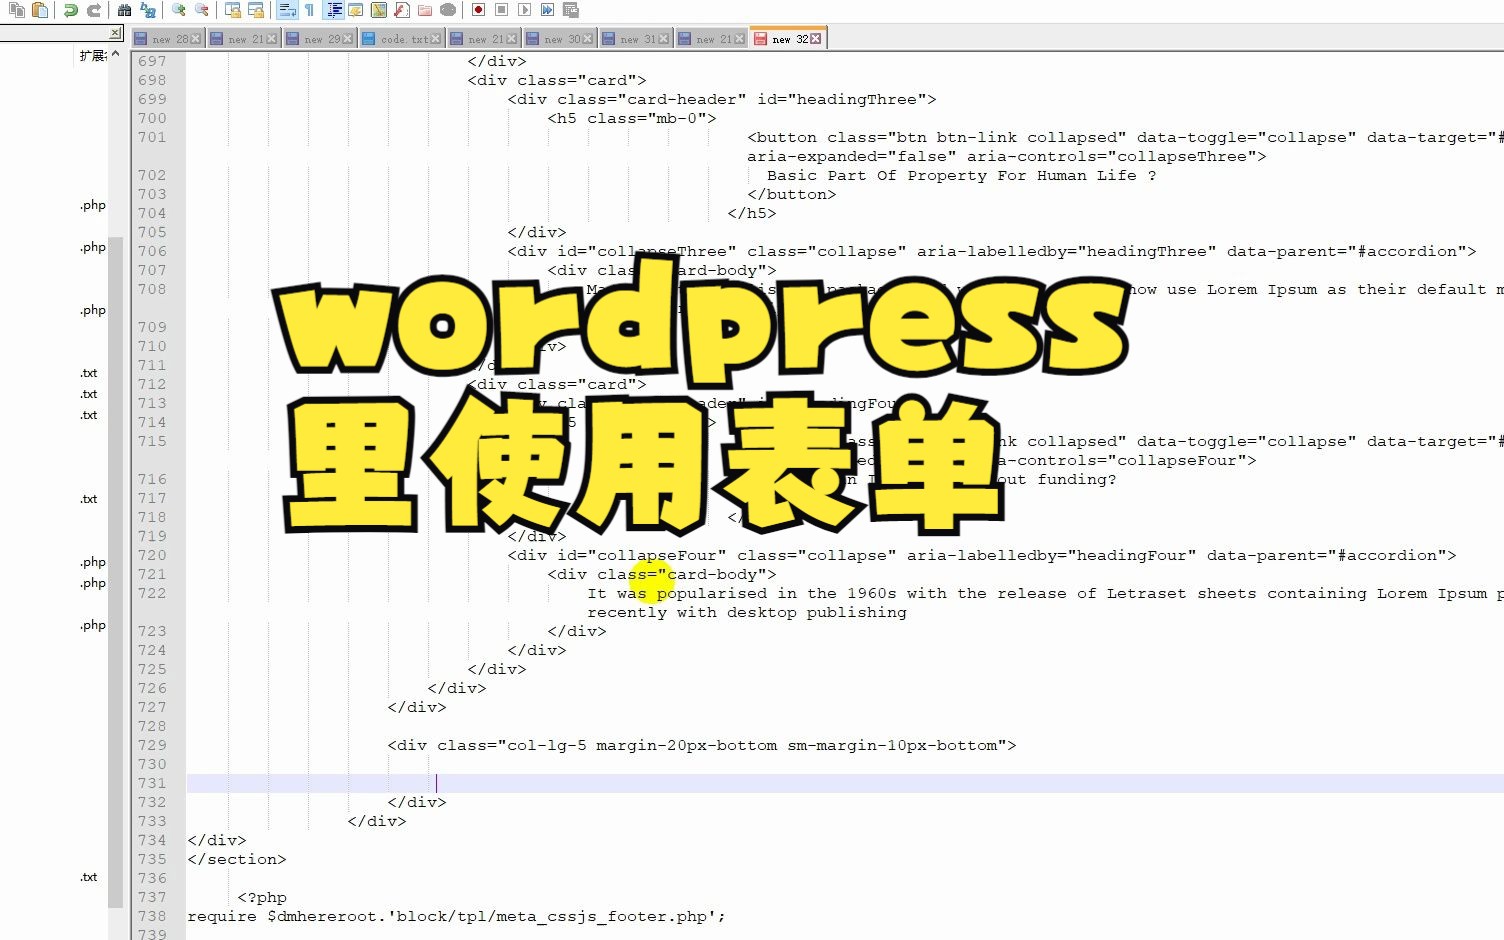This screenshot has width=1504, height=940.
Task: Click the require $dmhereroot footer line
Action: click(x=456, y=916)
